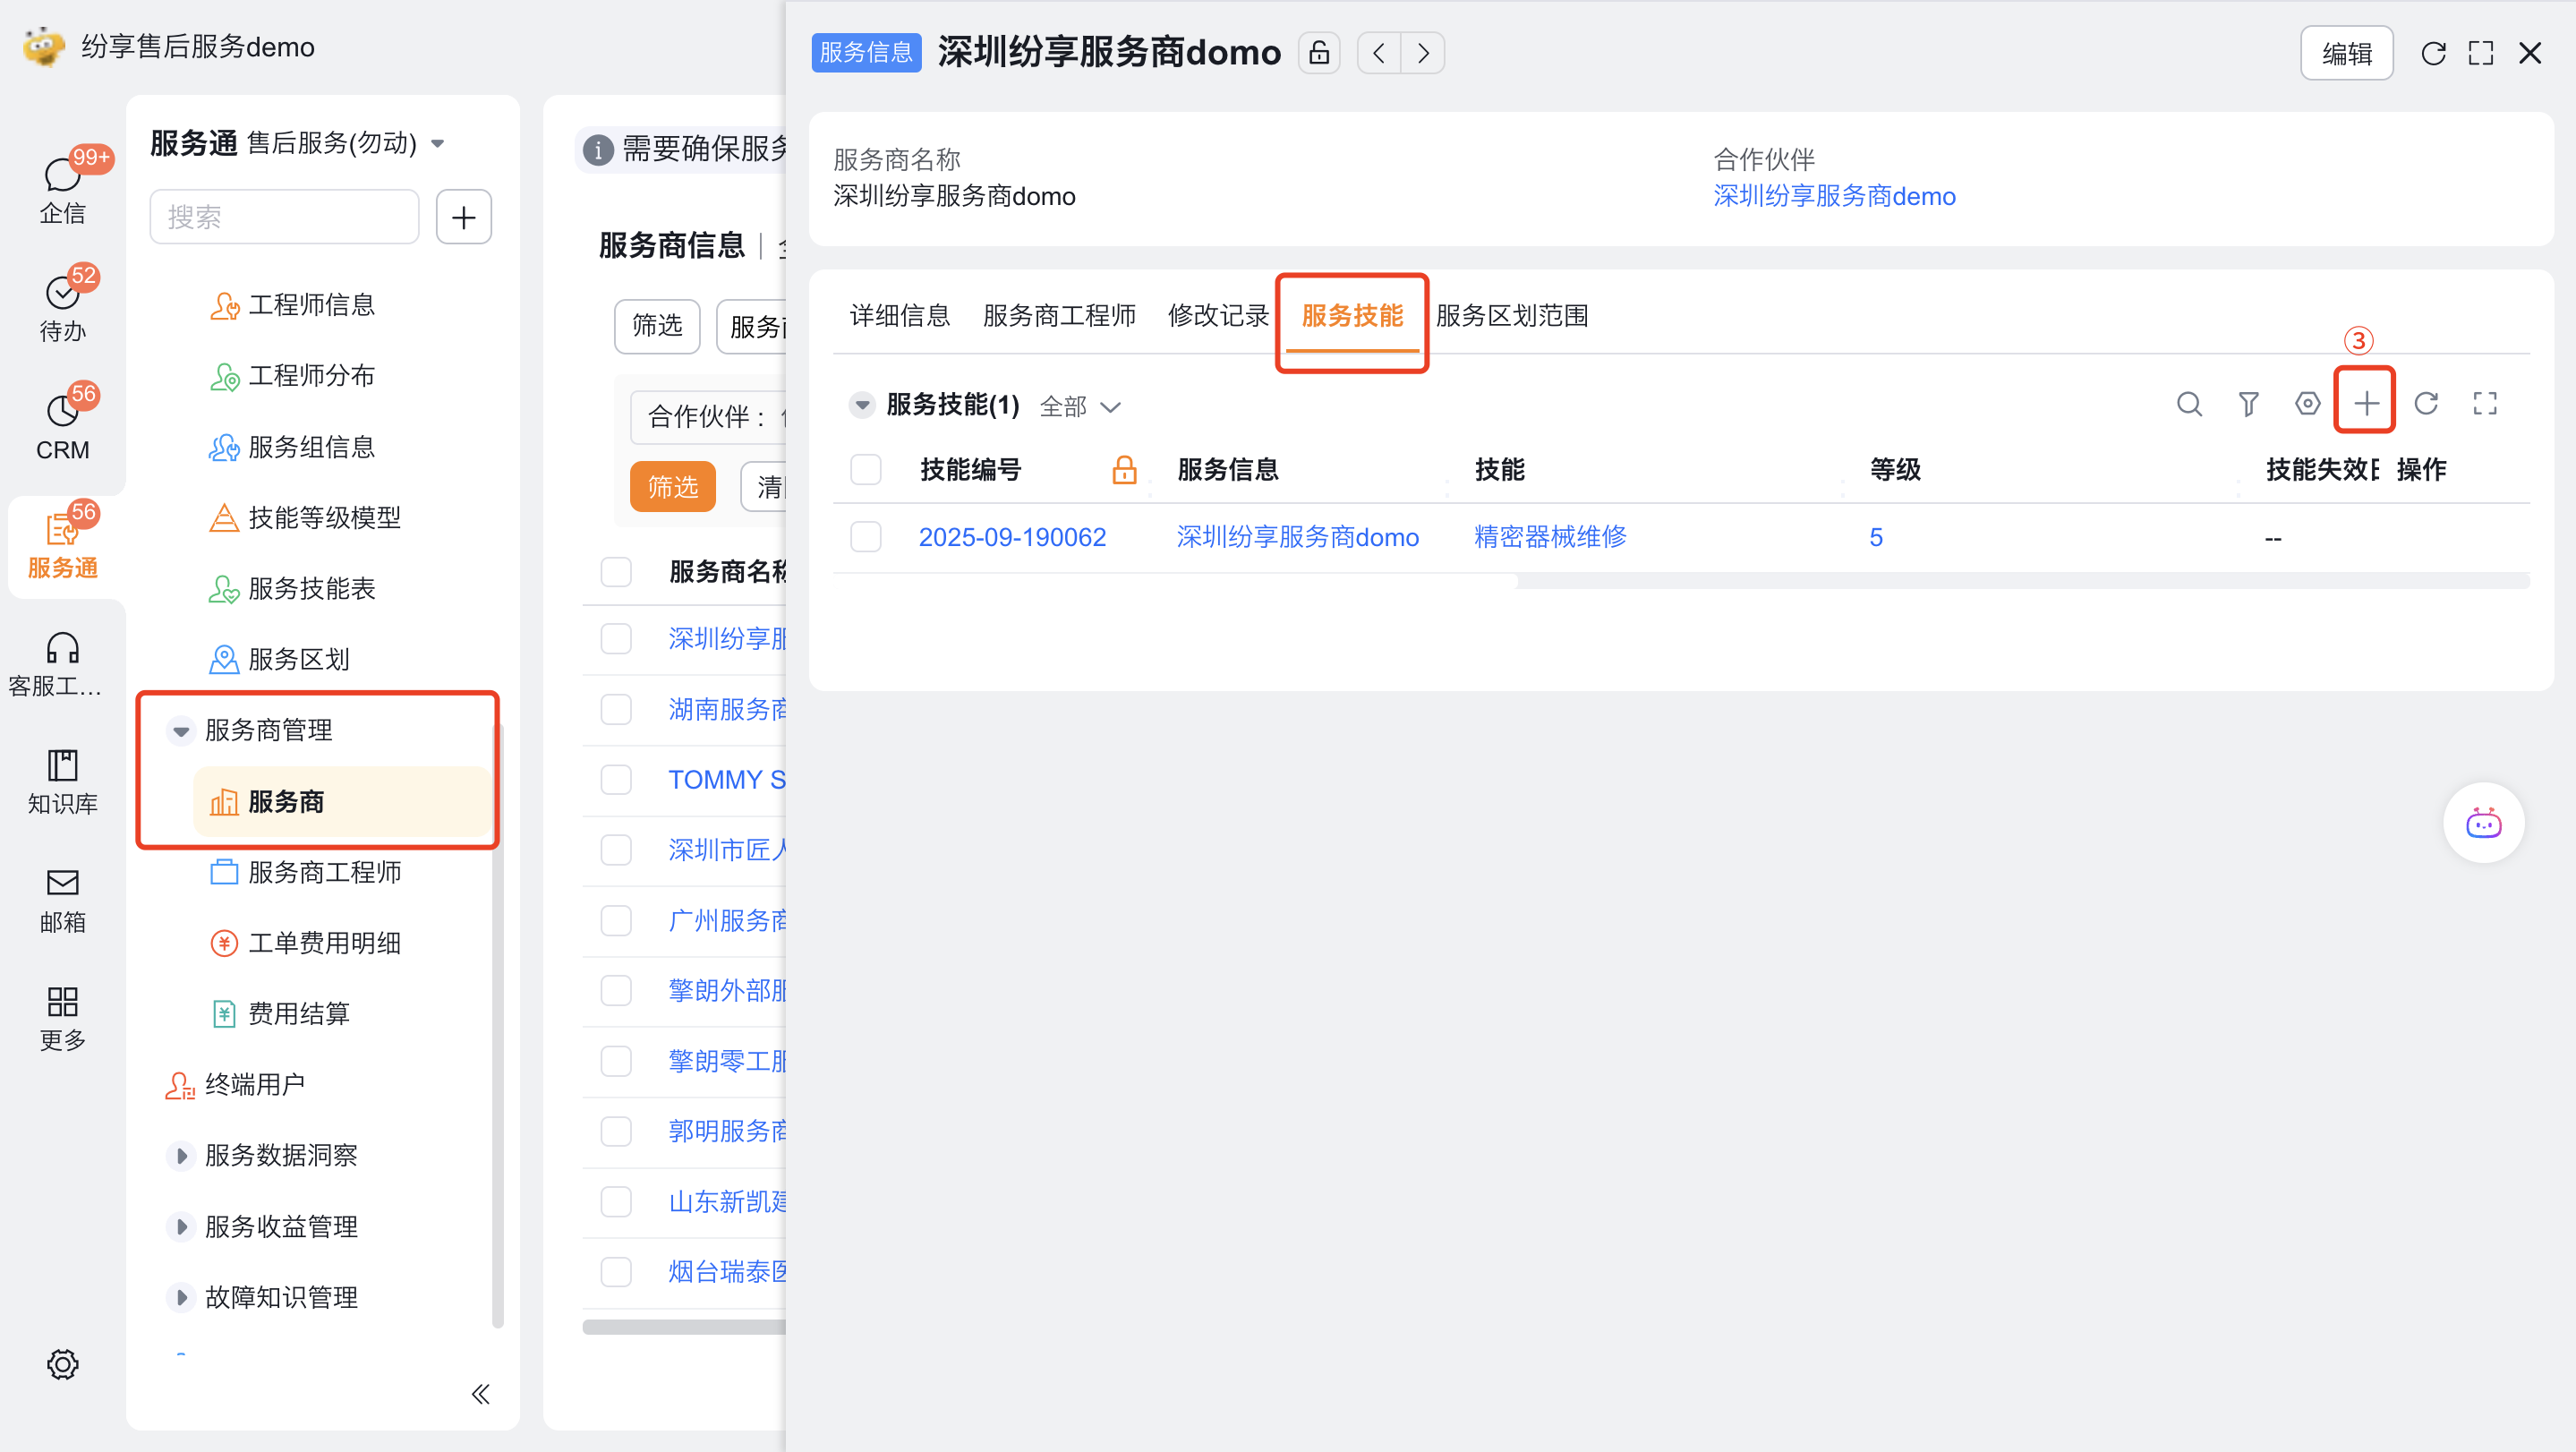
Task: Open the AI assistant robot floating icon
Action: click(2483, 823)
